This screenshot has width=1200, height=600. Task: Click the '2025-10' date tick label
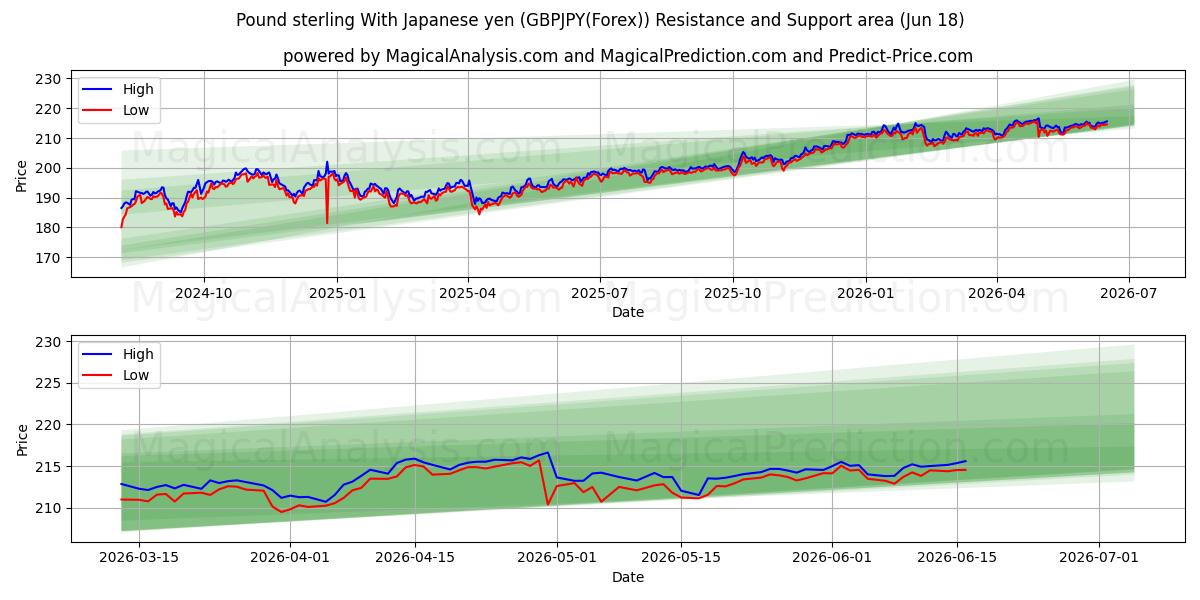point(733,294)
